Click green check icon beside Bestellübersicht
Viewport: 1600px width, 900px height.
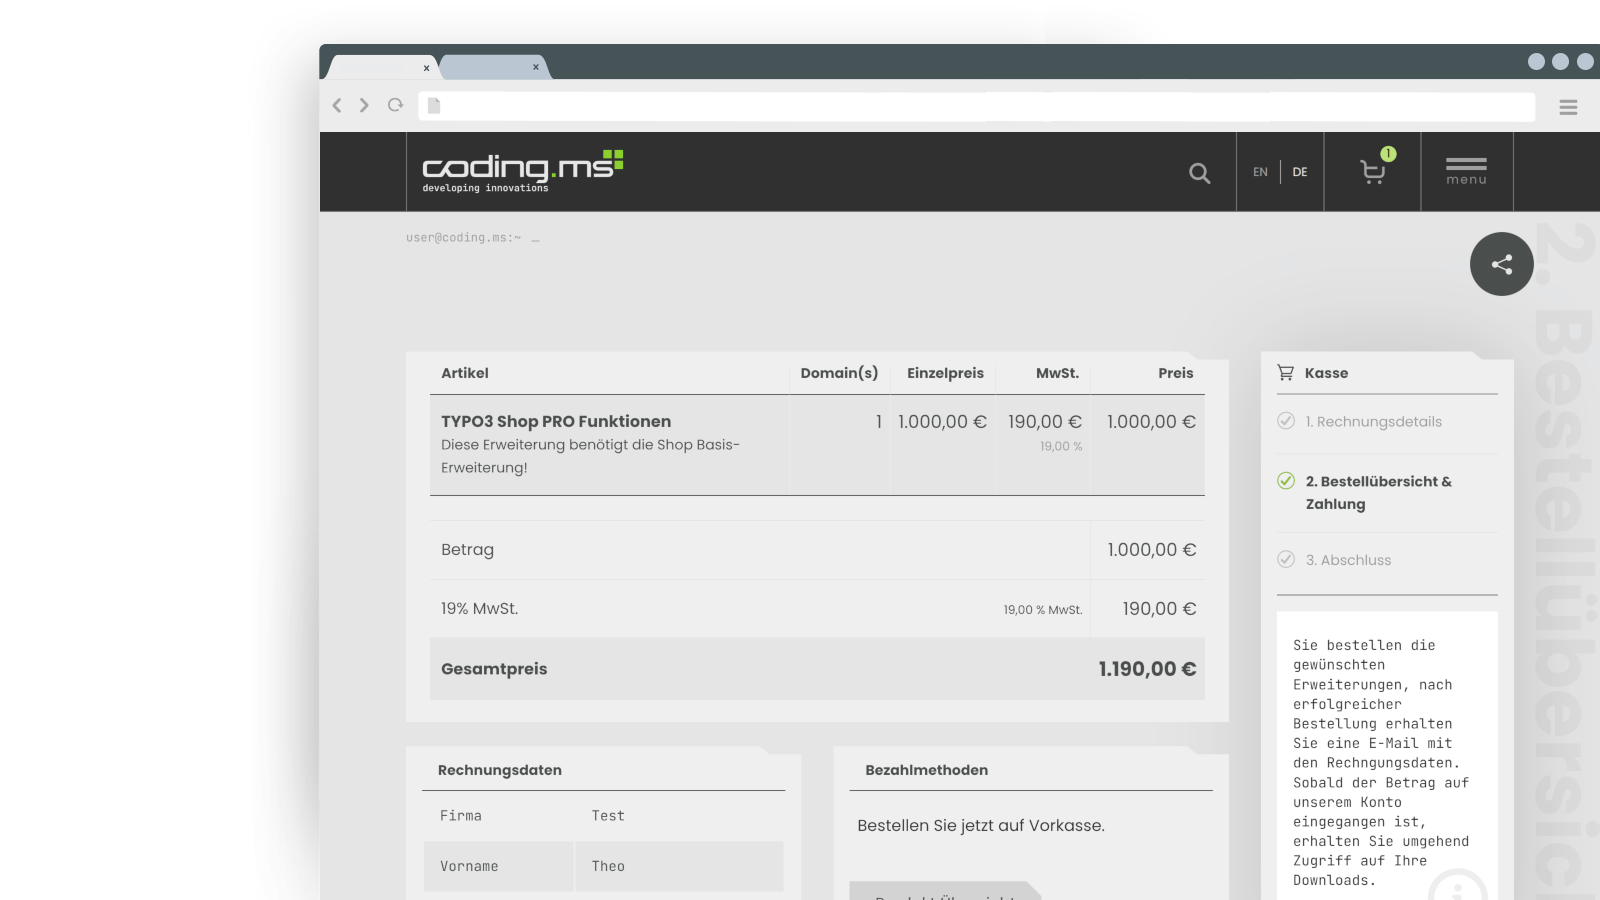tap(1286, 481)
